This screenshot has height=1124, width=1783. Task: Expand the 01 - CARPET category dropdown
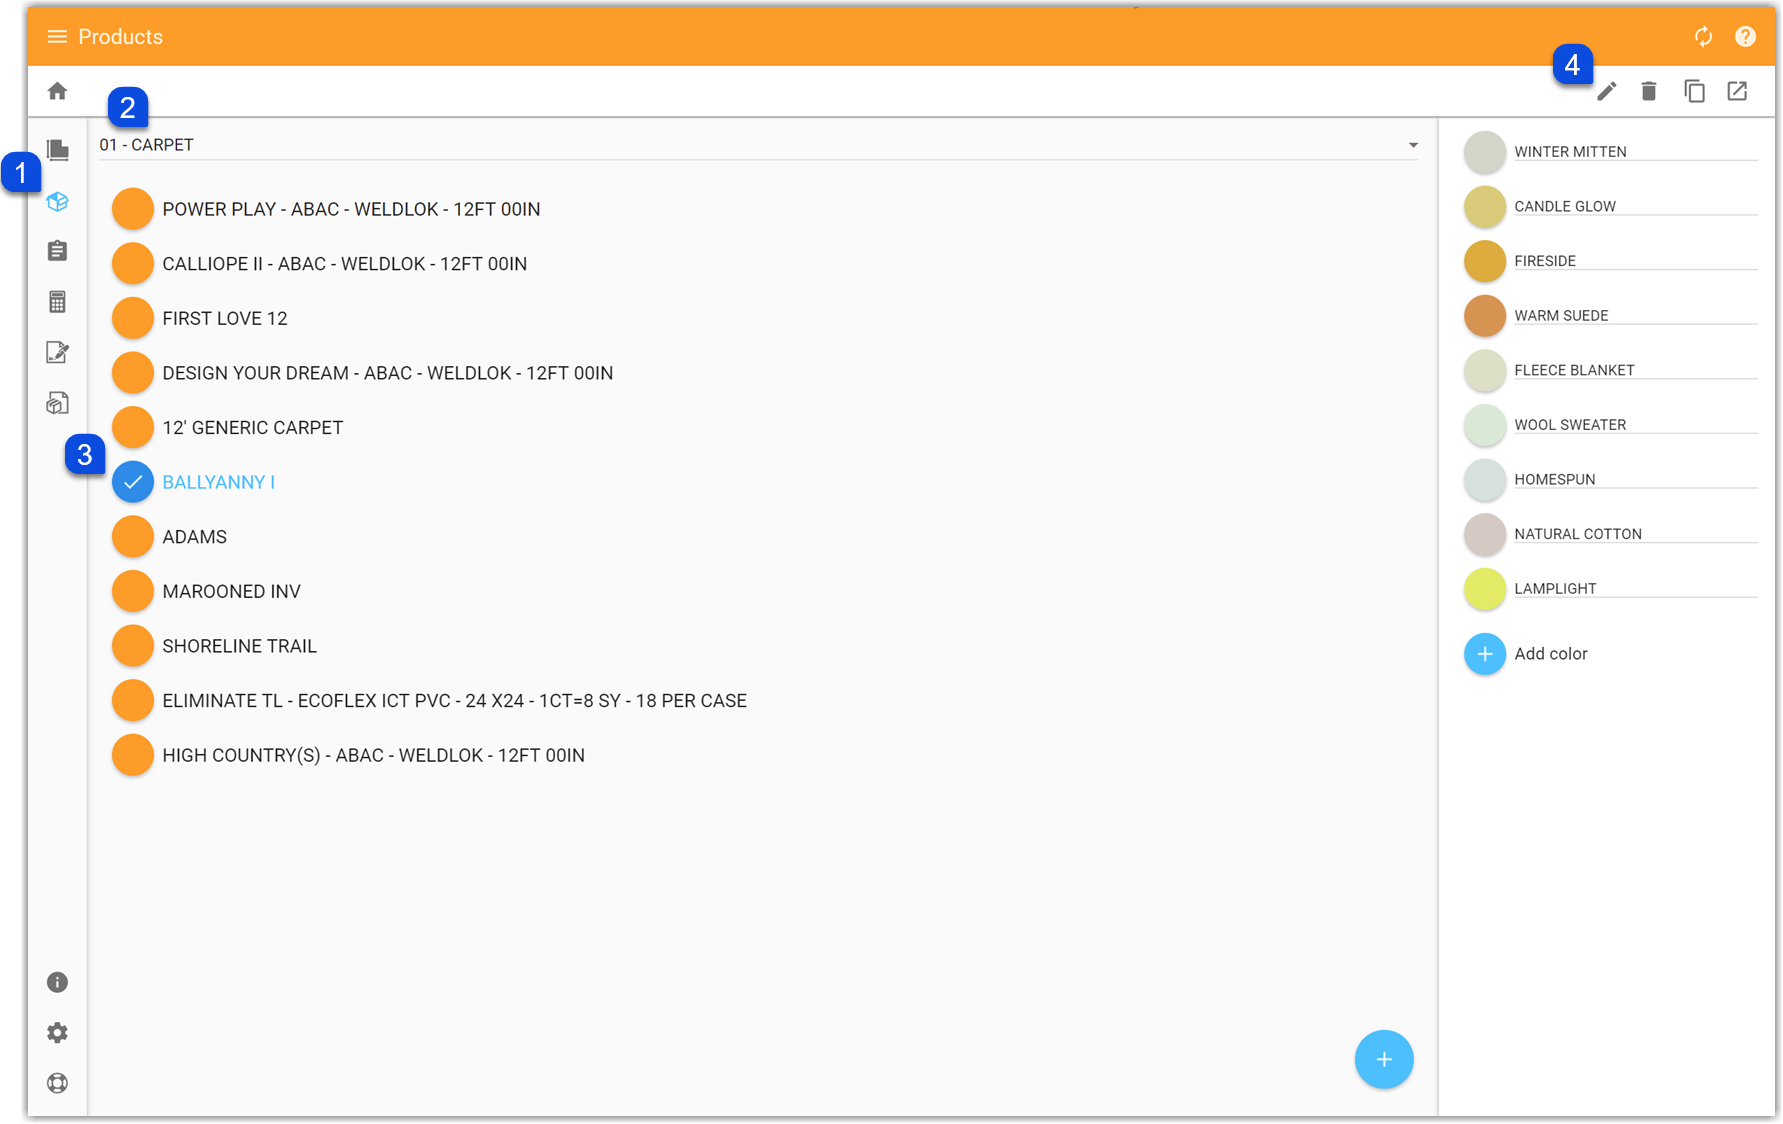tap(758, 145)
